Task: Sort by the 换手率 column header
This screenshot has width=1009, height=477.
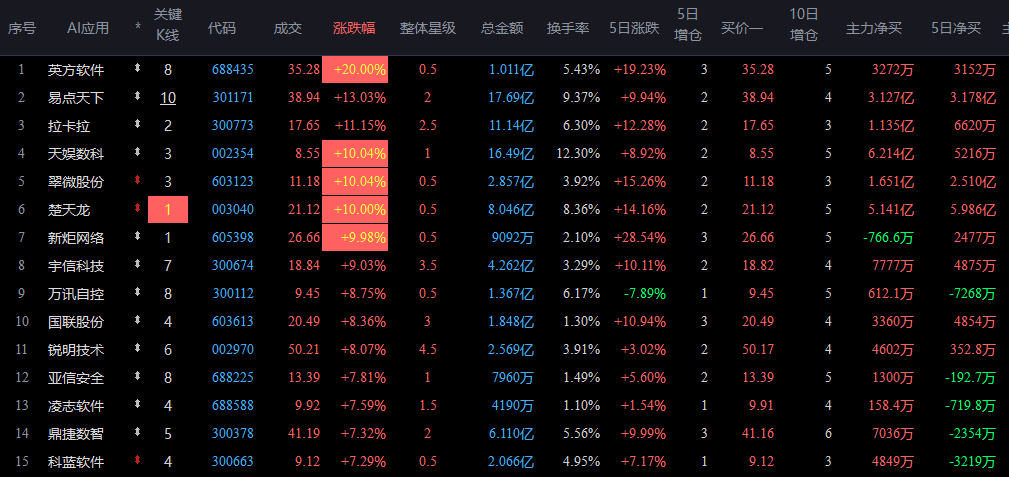Action: point(568,28)
